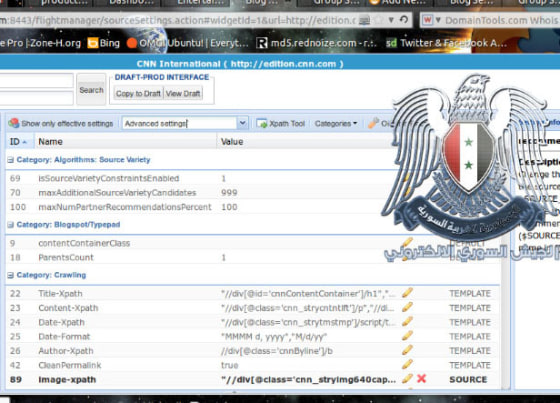Open OMG! Ubuntu! bookmark
This screenshot has width=560, height=403.
188,43
